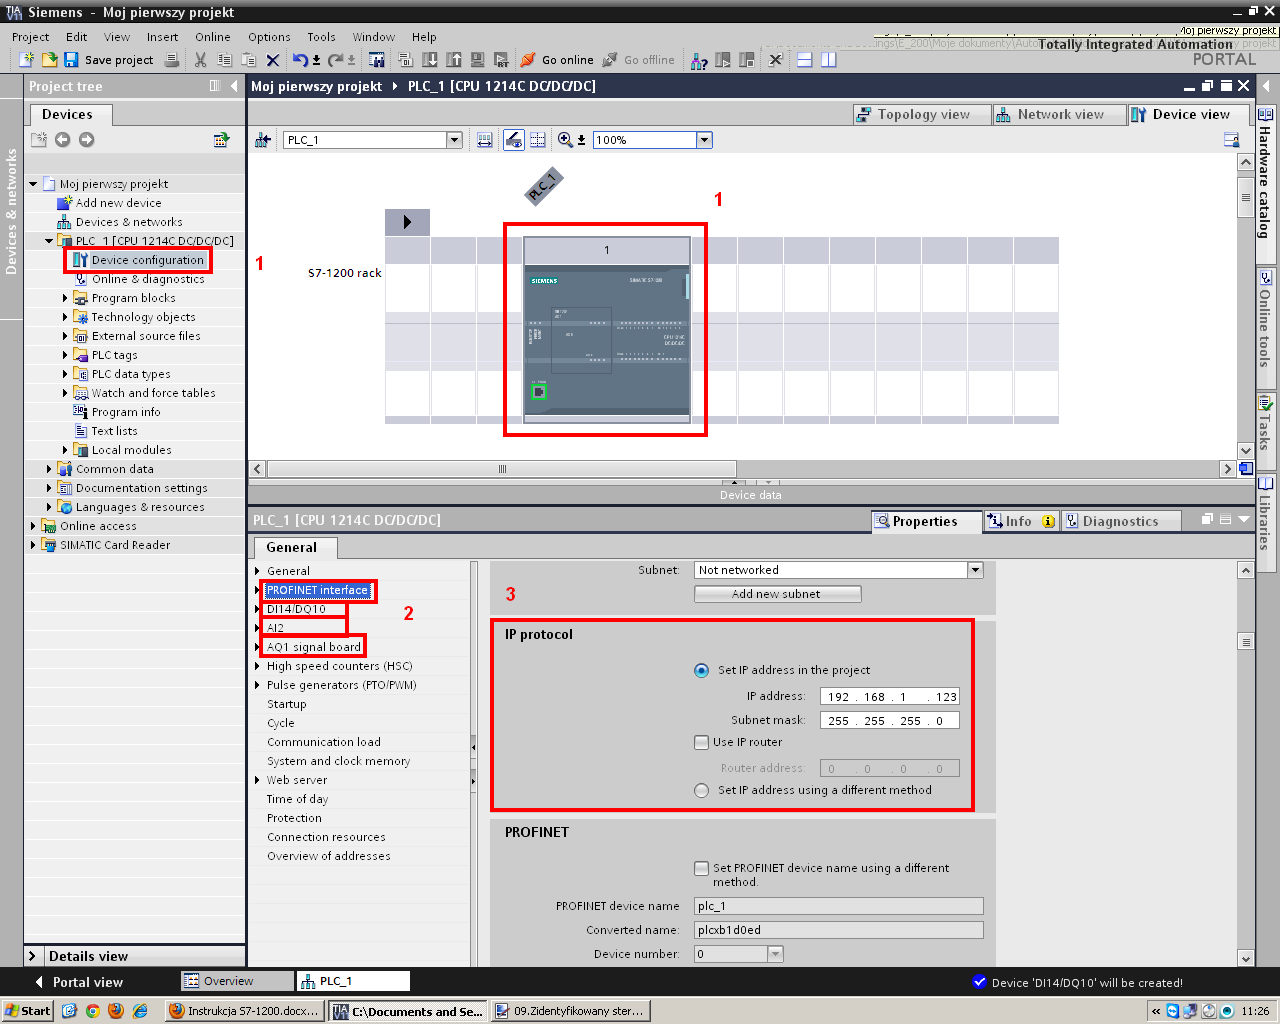Click the Start runtime RT icon

(x=501, y=60)
